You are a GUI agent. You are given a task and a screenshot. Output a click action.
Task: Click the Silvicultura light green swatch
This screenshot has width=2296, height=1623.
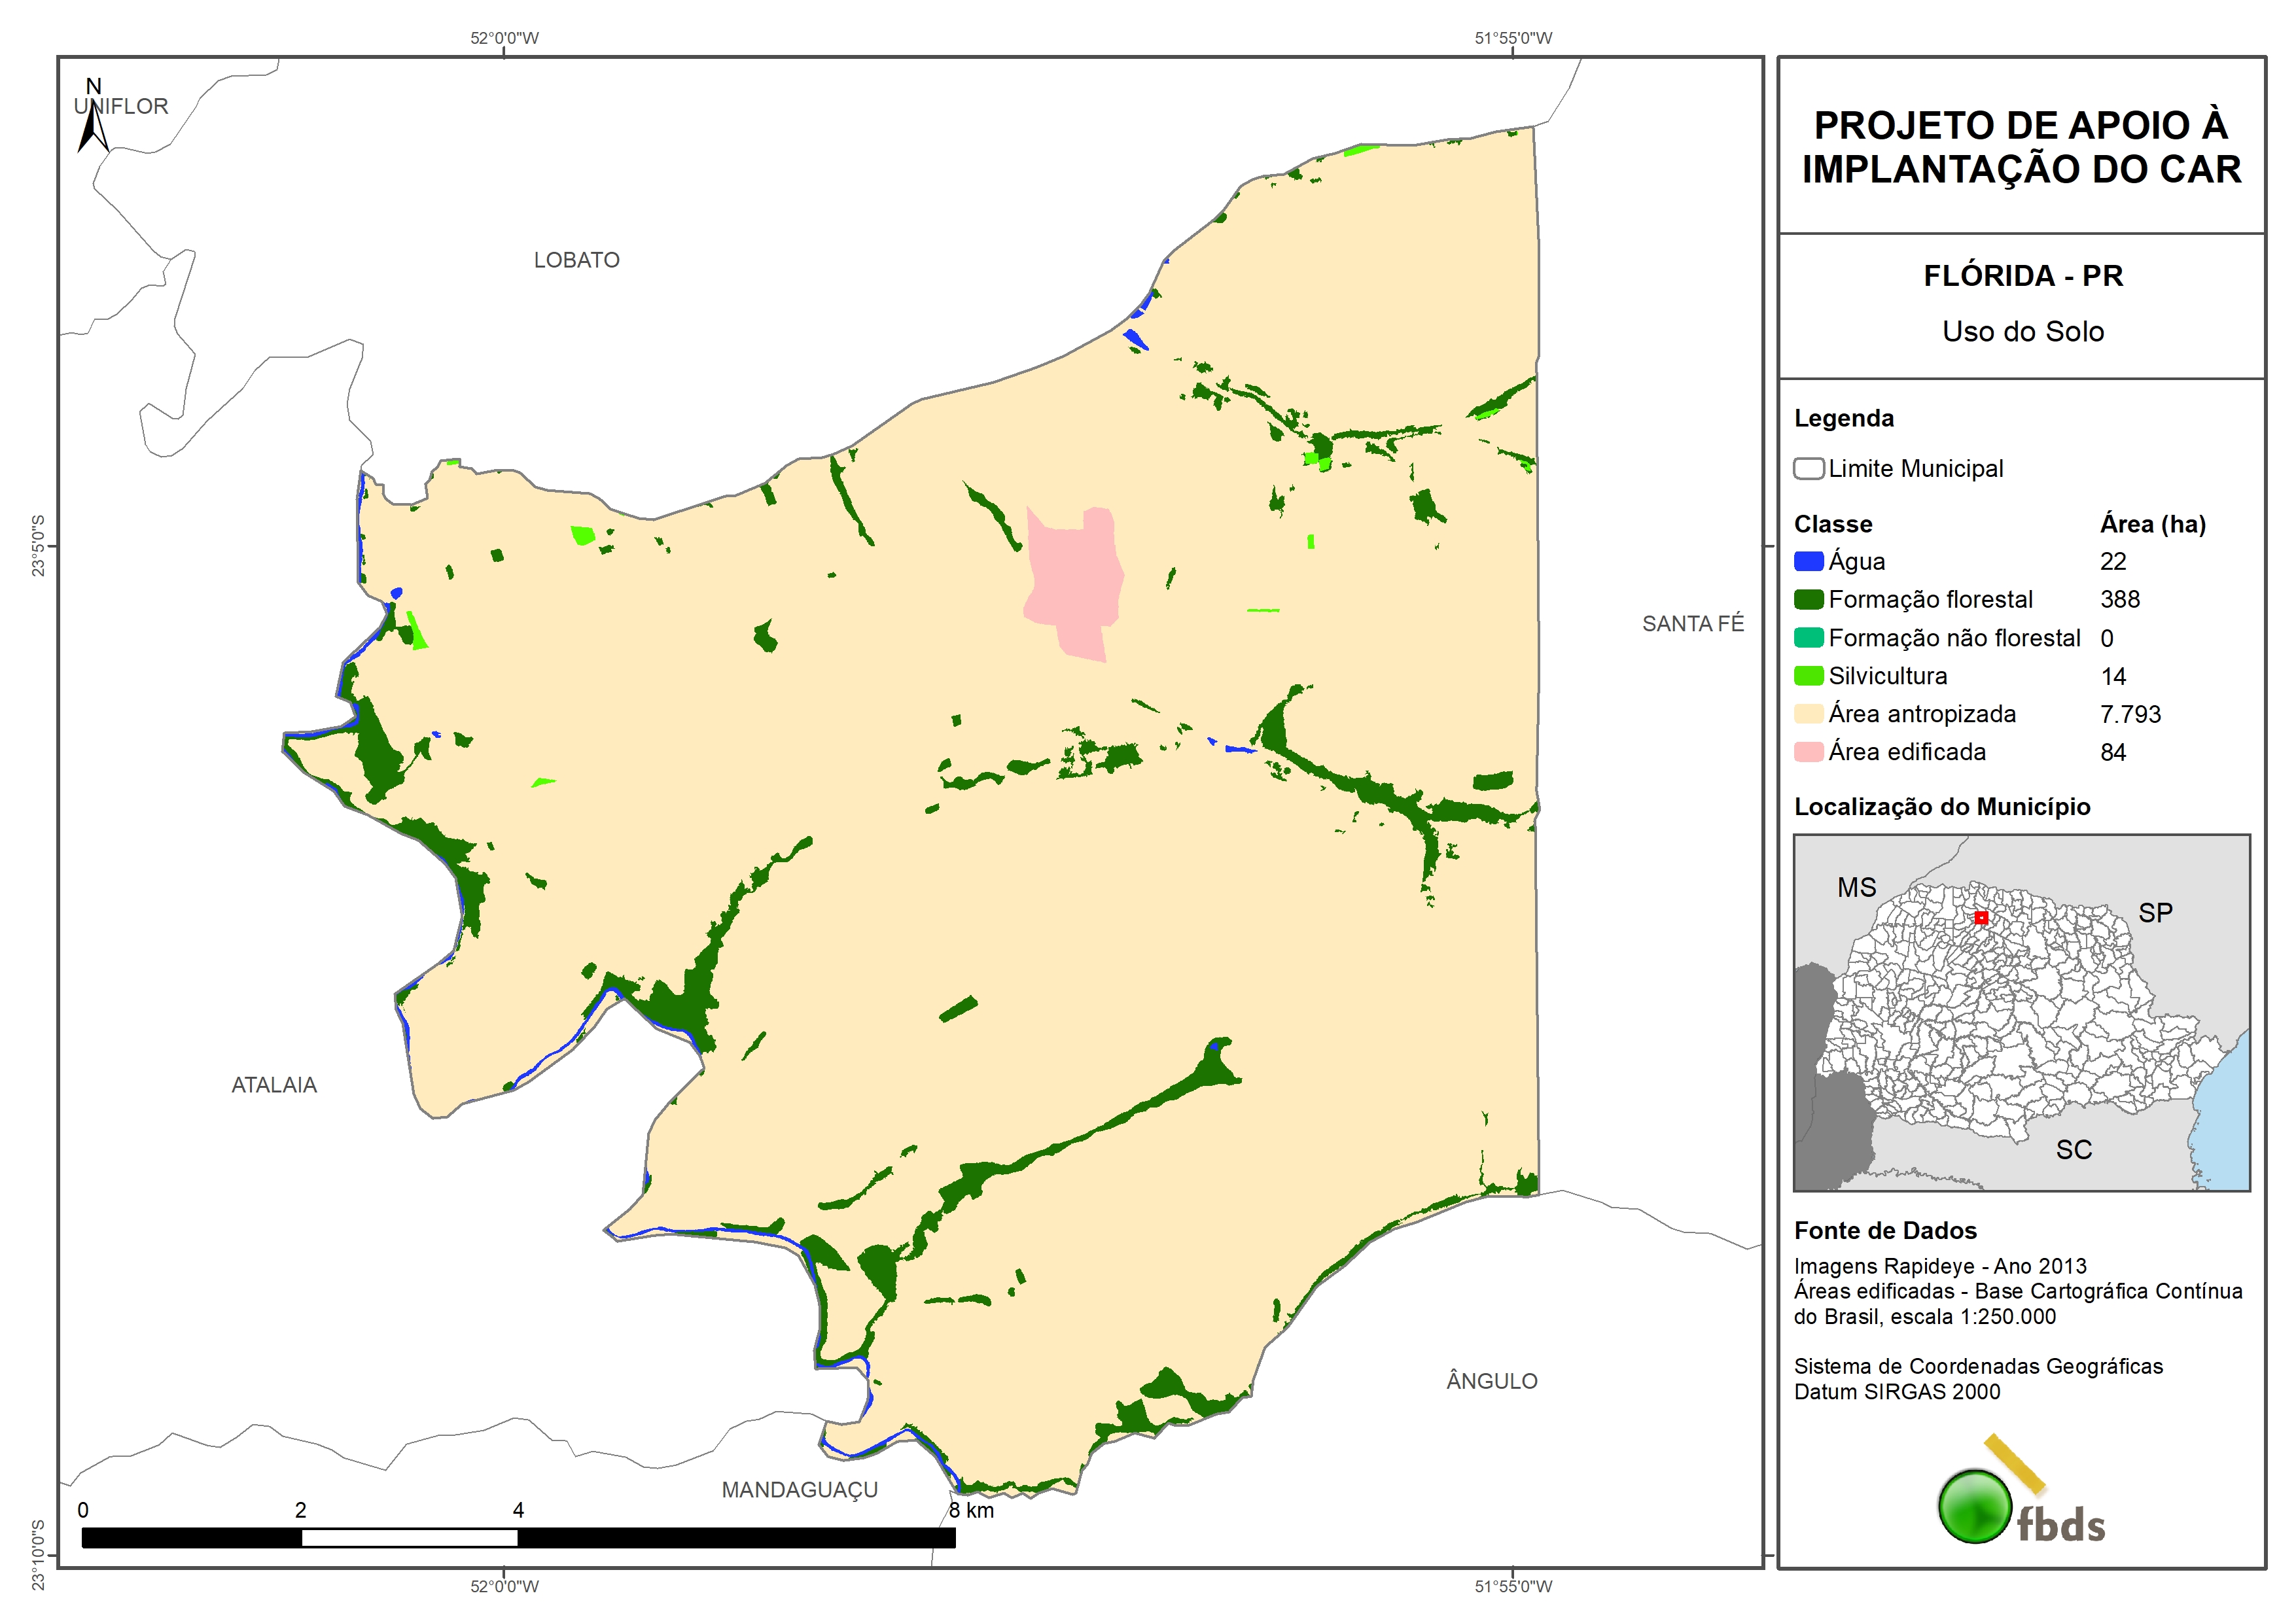(x=1808, y=676)
